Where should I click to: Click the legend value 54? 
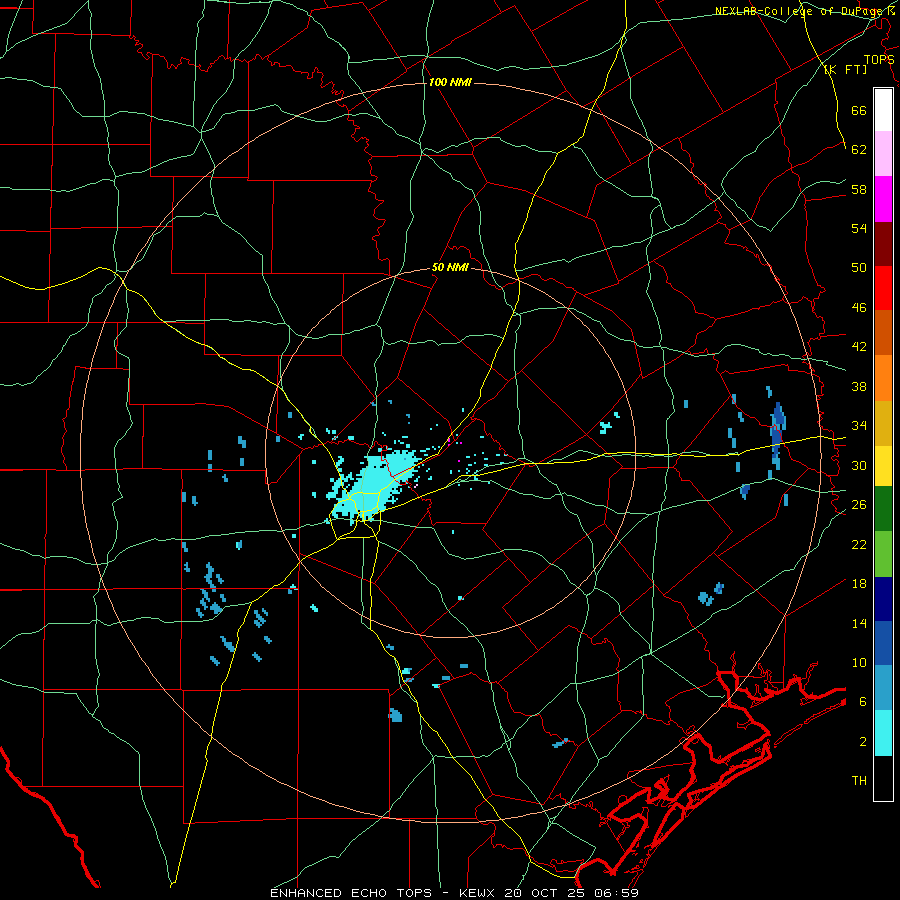[x=859, y=228]
